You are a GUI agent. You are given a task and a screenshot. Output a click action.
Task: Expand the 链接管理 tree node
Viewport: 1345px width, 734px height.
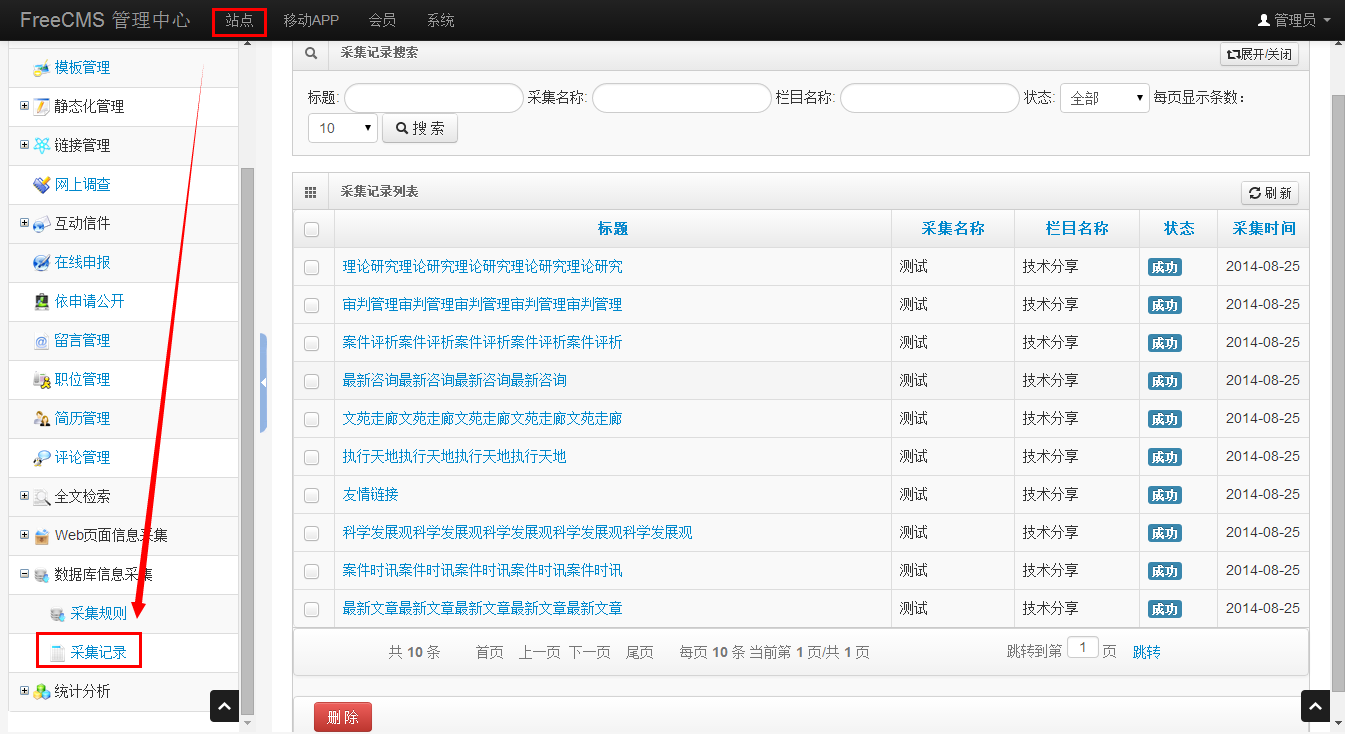point(25,144)
